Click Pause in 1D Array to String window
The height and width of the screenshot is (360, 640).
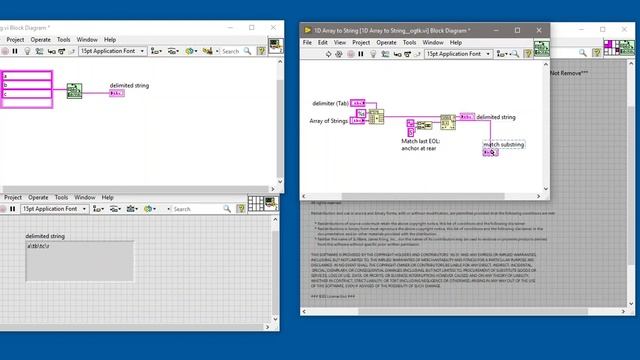[x=361, y=54]
